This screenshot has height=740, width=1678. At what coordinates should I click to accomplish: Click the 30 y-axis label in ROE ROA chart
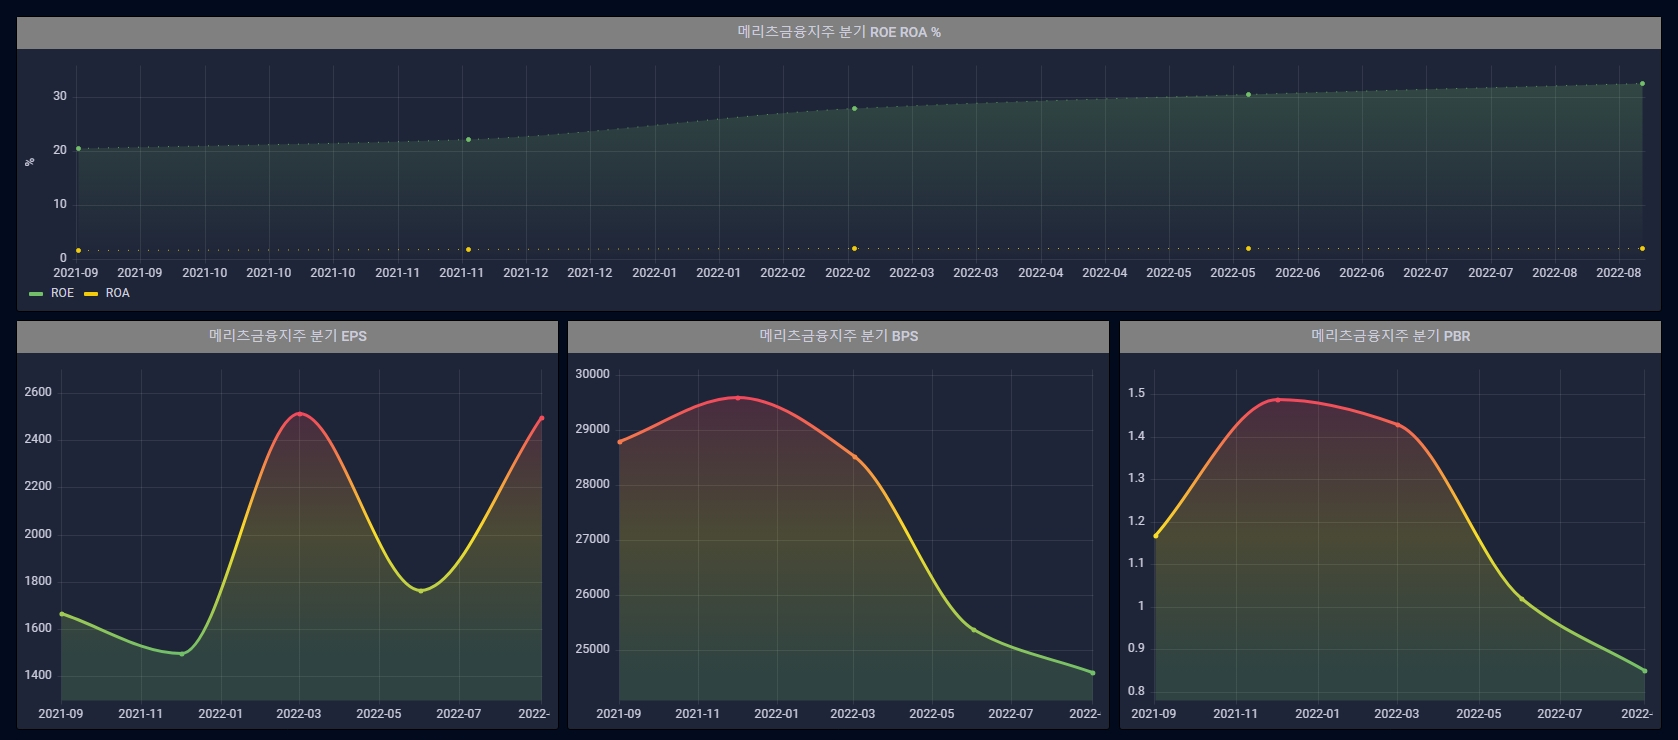pyautogui.click(x=60, y=96)
